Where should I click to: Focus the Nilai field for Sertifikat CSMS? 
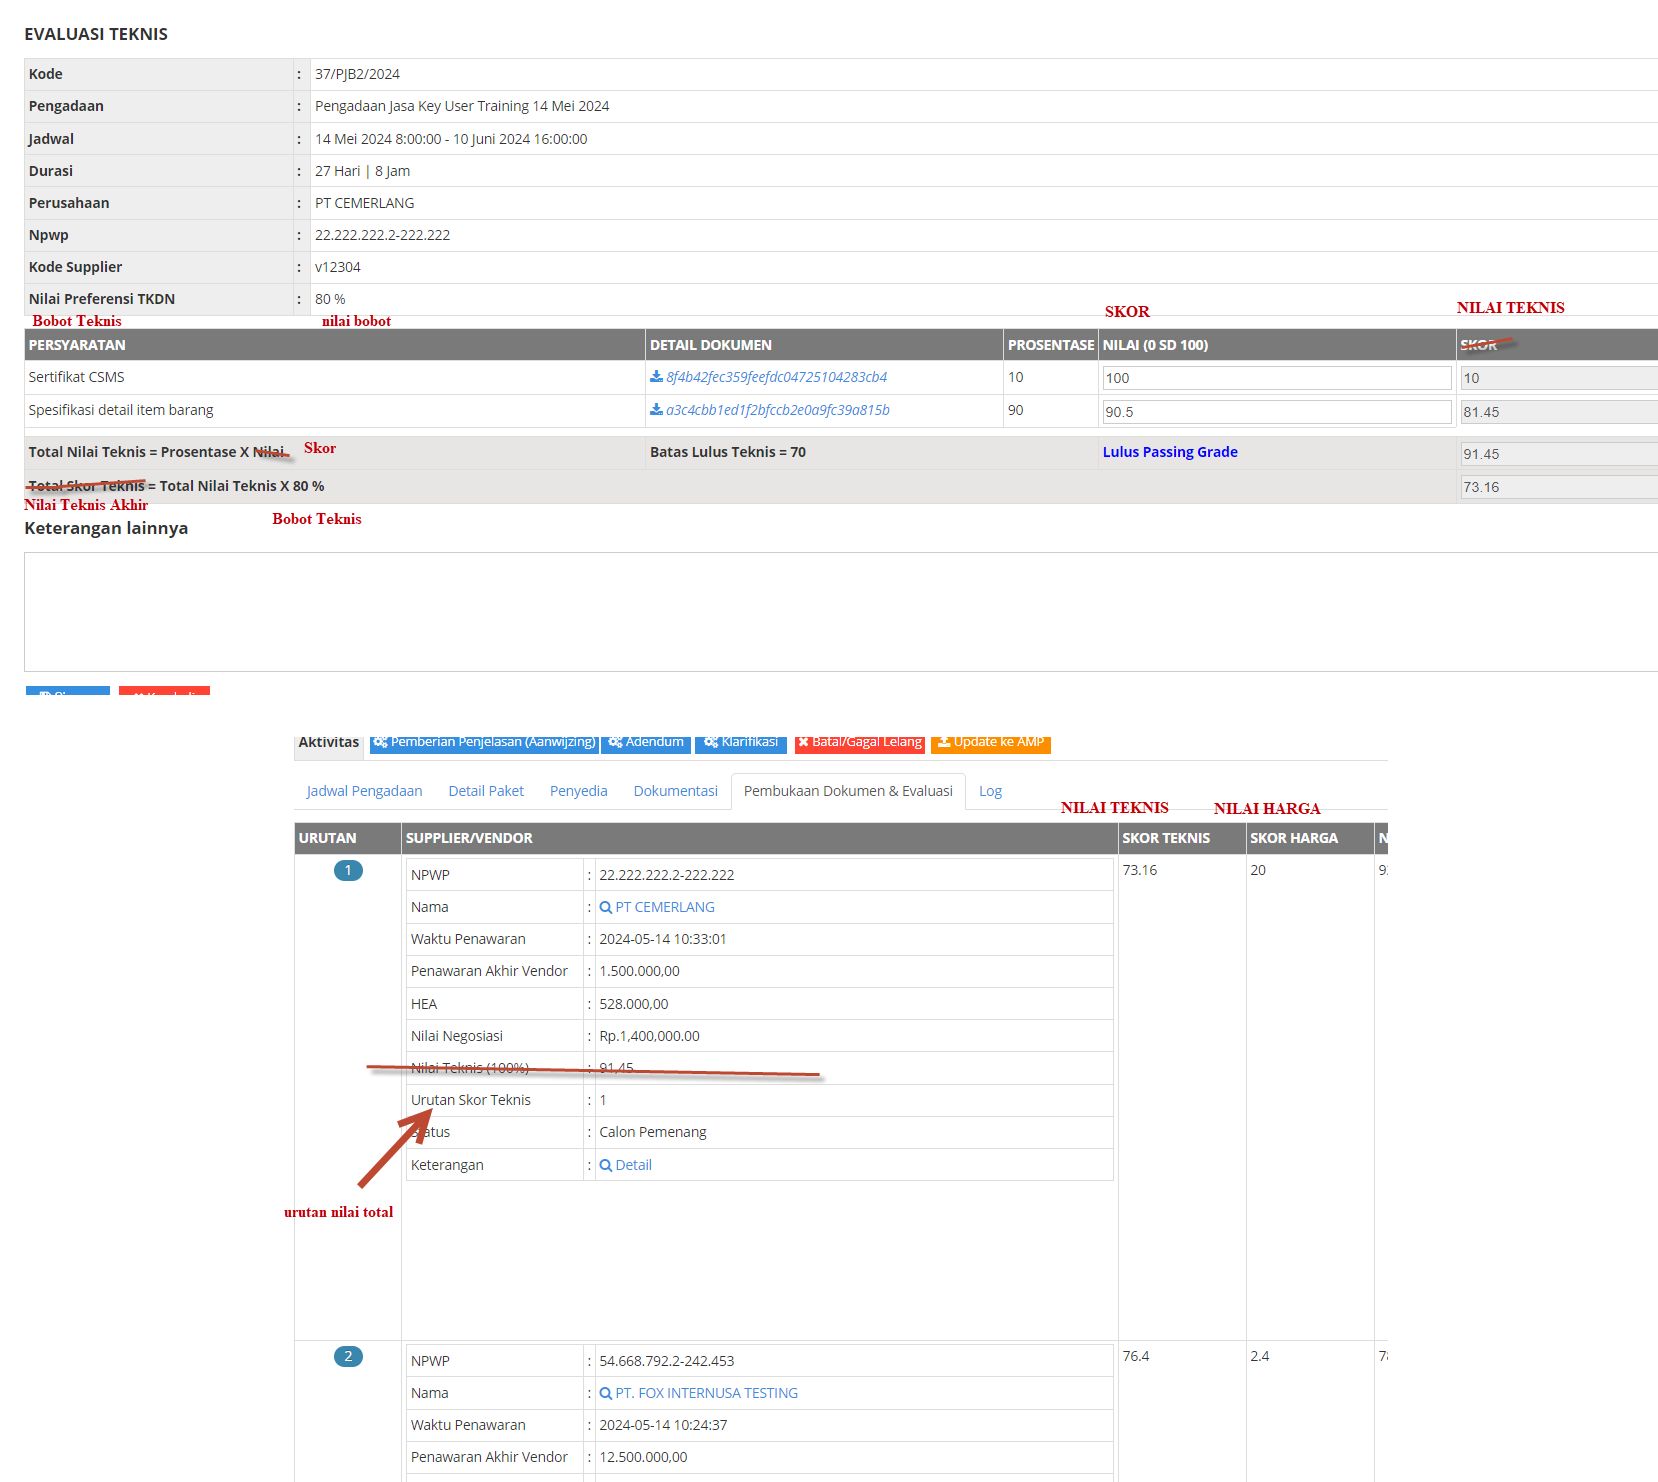pos(1277,378)
